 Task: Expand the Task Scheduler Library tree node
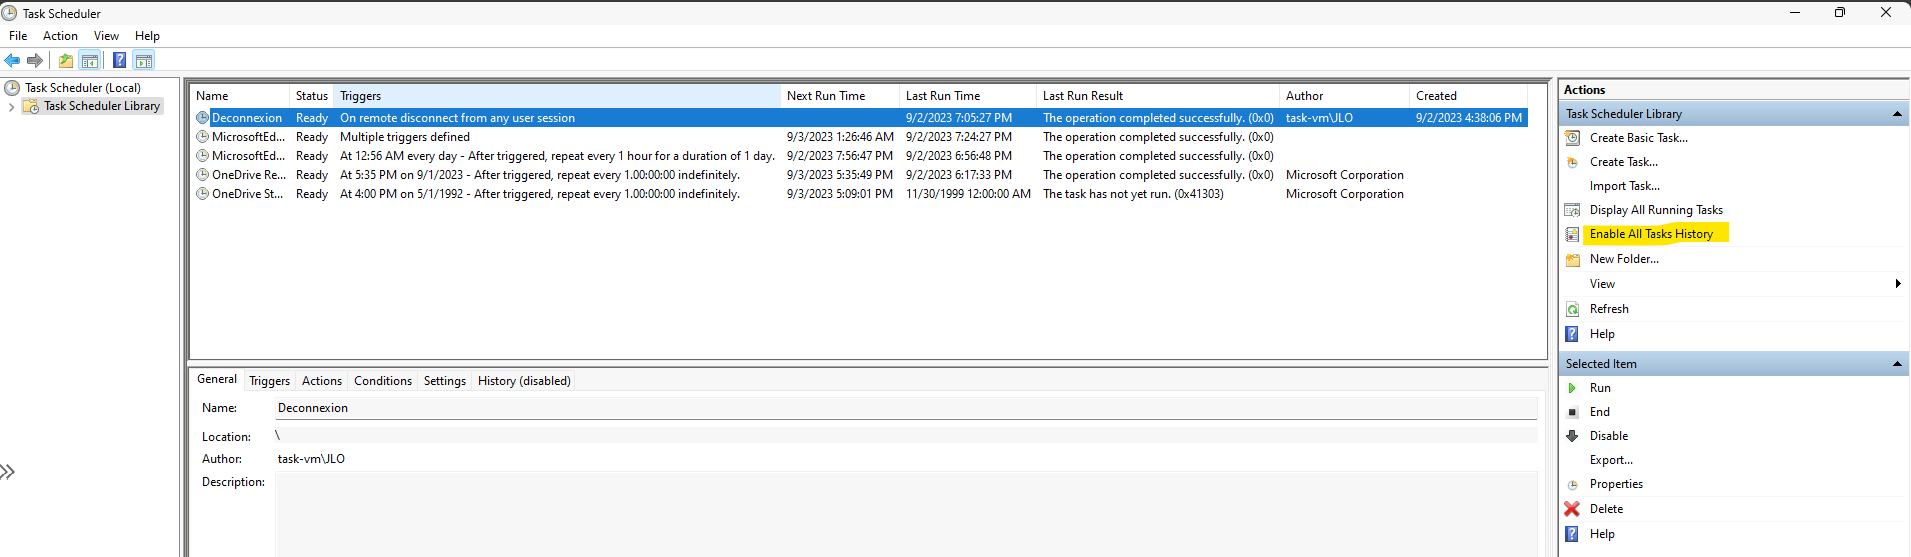point(12,106)
